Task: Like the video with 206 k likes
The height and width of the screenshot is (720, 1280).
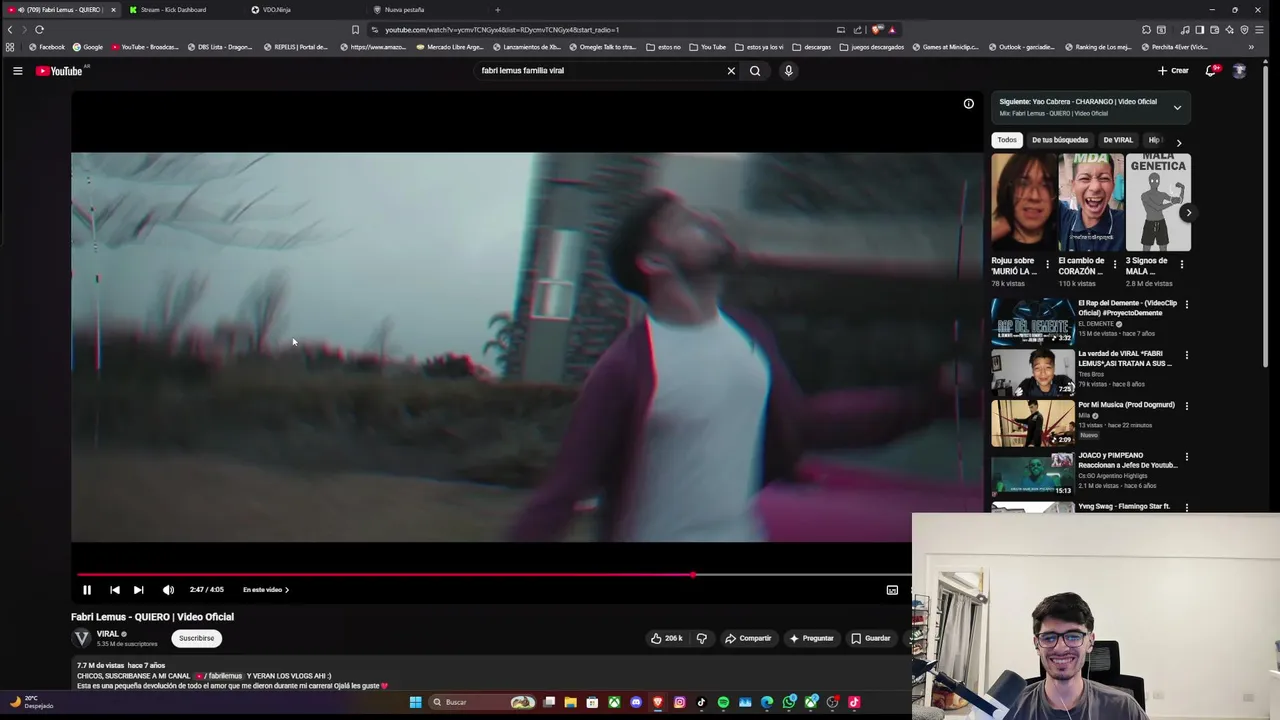Action: (x=666, y=638)
